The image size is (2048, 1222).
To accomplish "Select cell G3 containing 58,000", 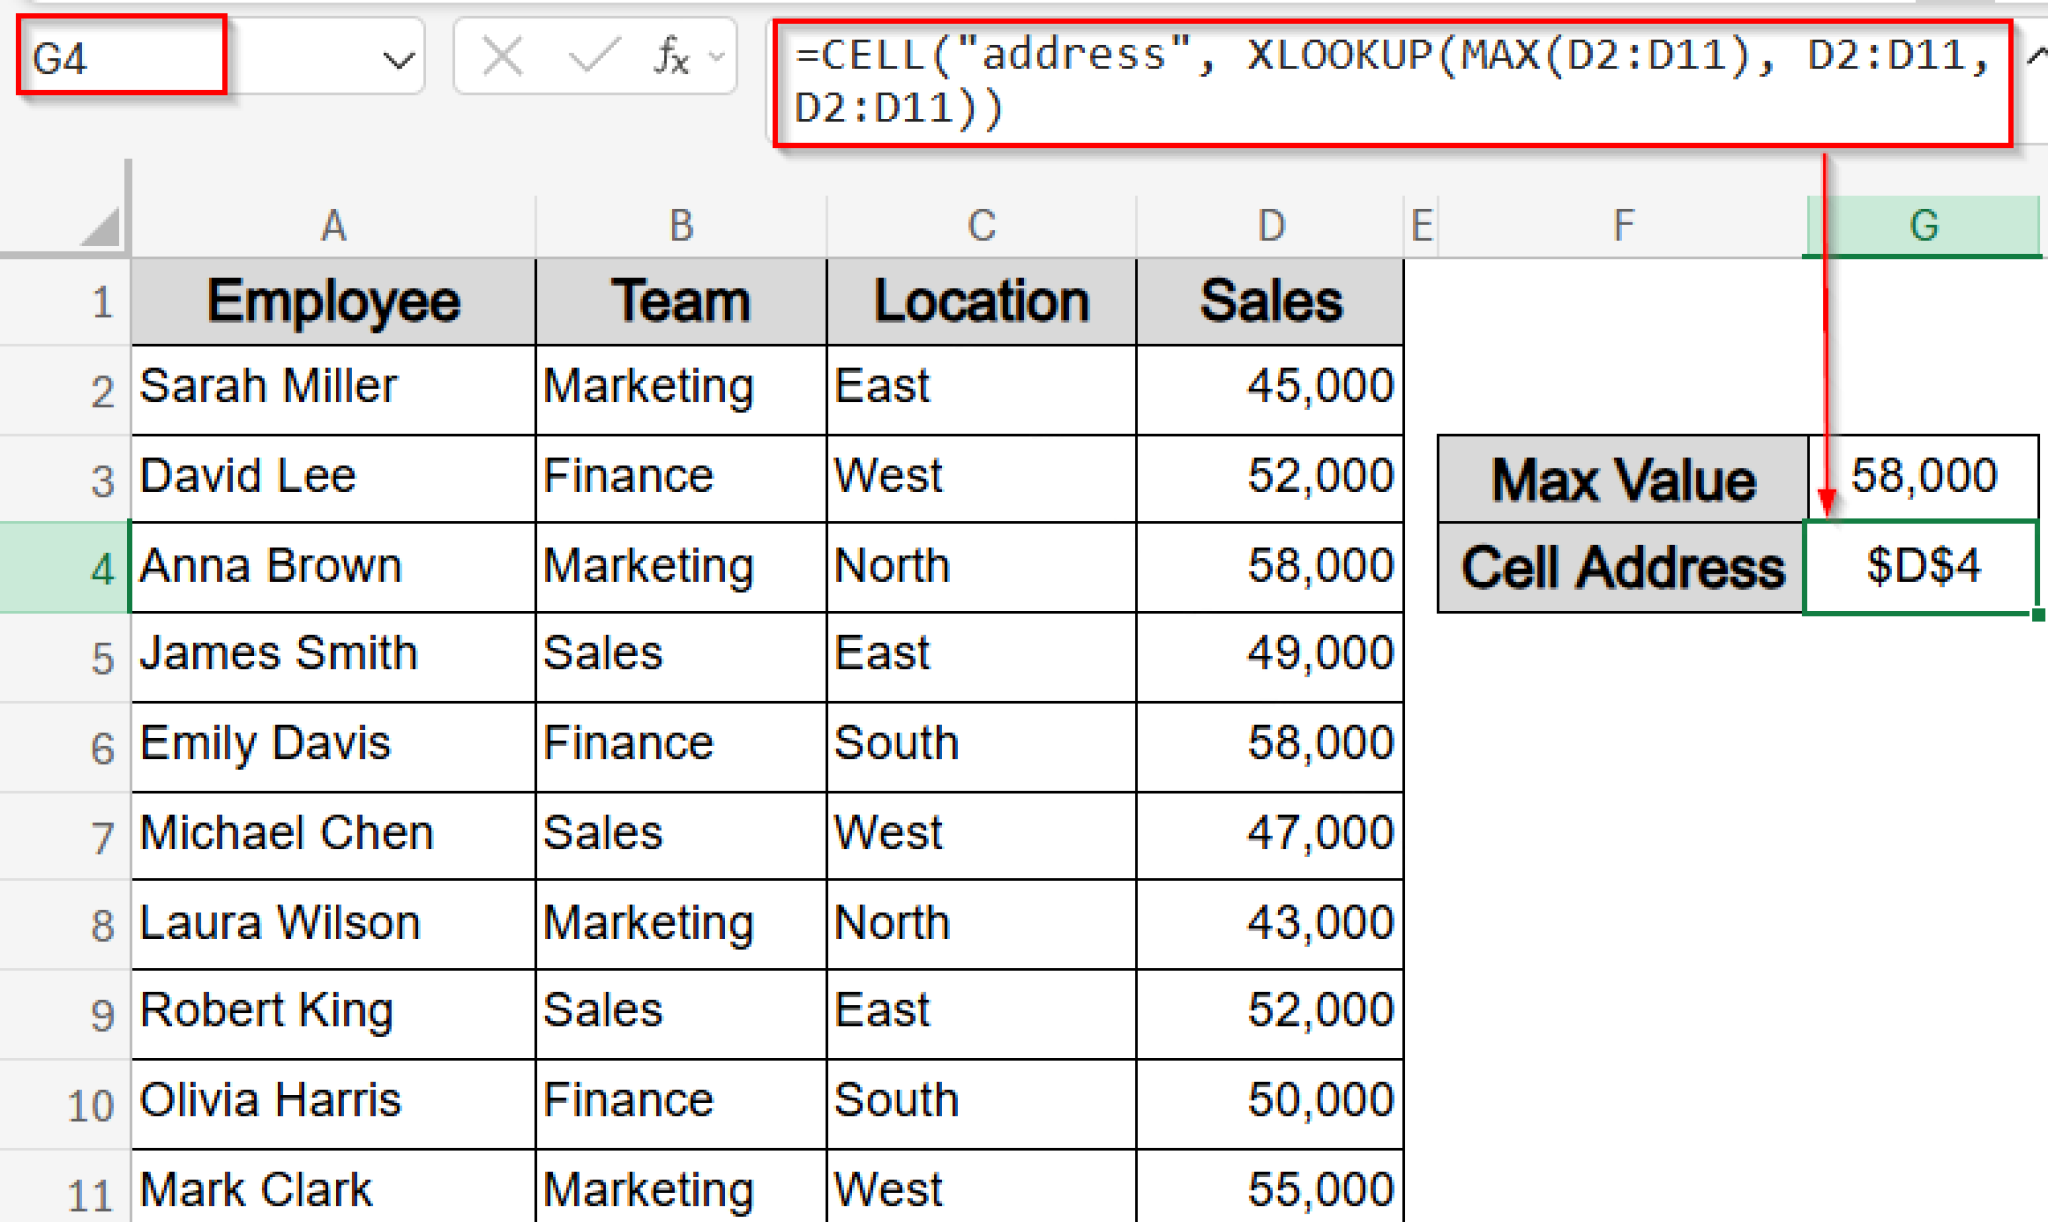I will pos(1922,478).
